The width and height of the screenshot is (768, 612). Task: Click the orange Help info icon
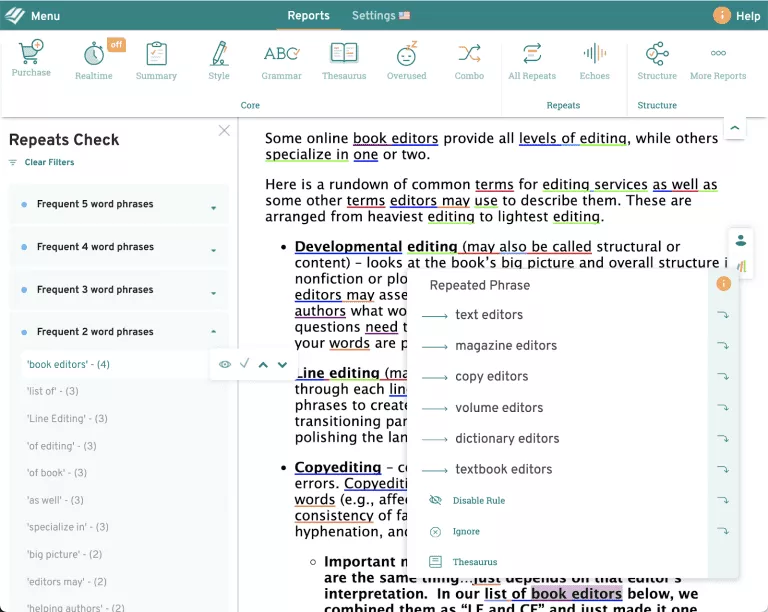(x=721, y=16)
